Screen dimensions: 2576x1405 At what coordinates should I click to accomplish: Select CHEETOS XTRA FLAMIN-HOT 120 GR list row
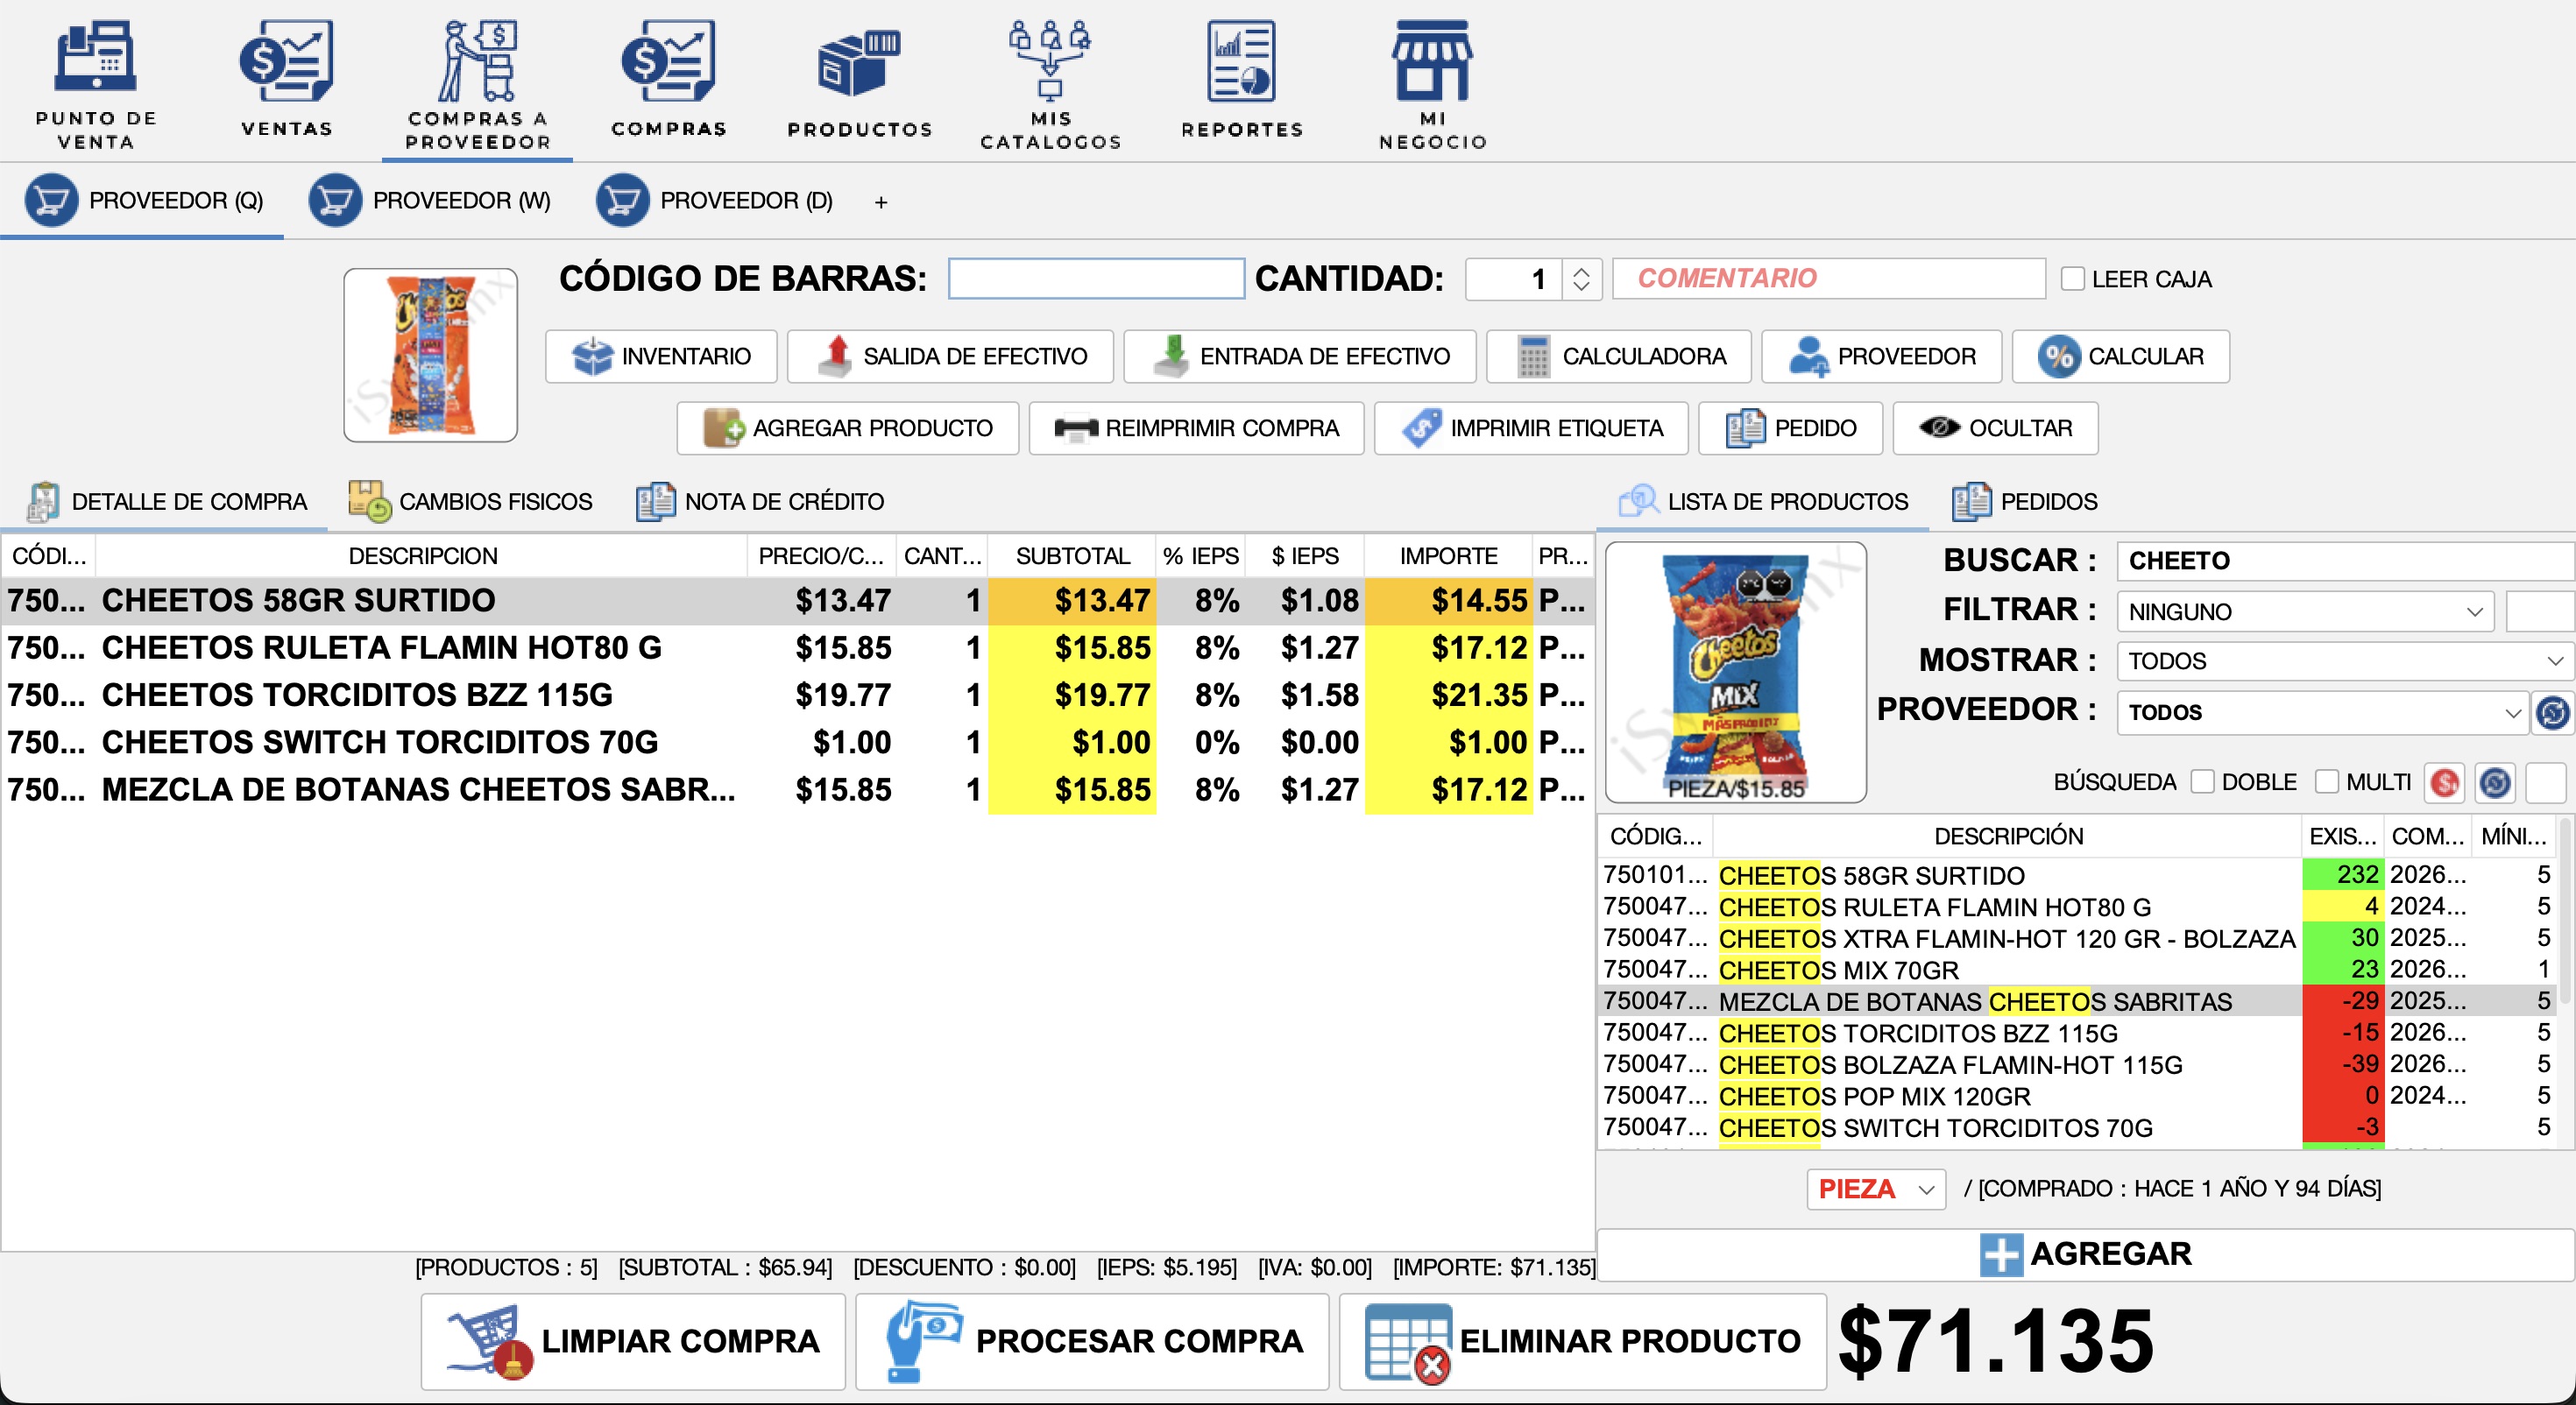(x=2078, y=938)
